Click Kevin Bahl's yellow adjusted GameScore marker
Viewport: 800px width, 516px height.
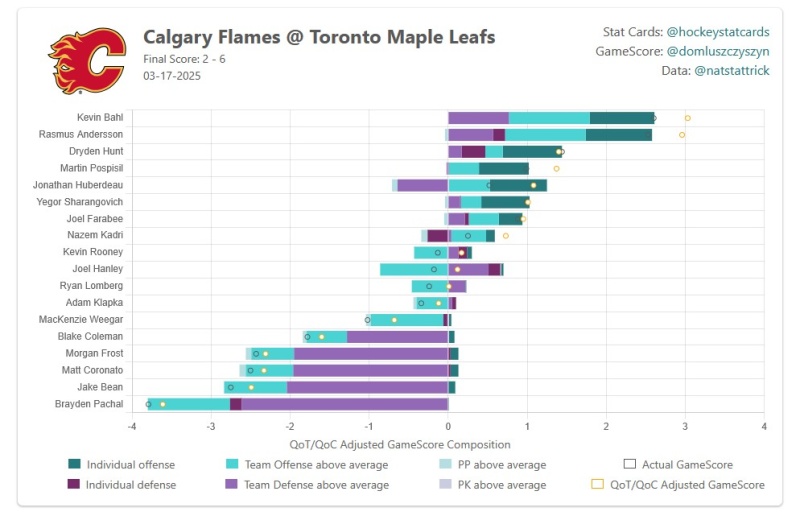coord(687,118)
